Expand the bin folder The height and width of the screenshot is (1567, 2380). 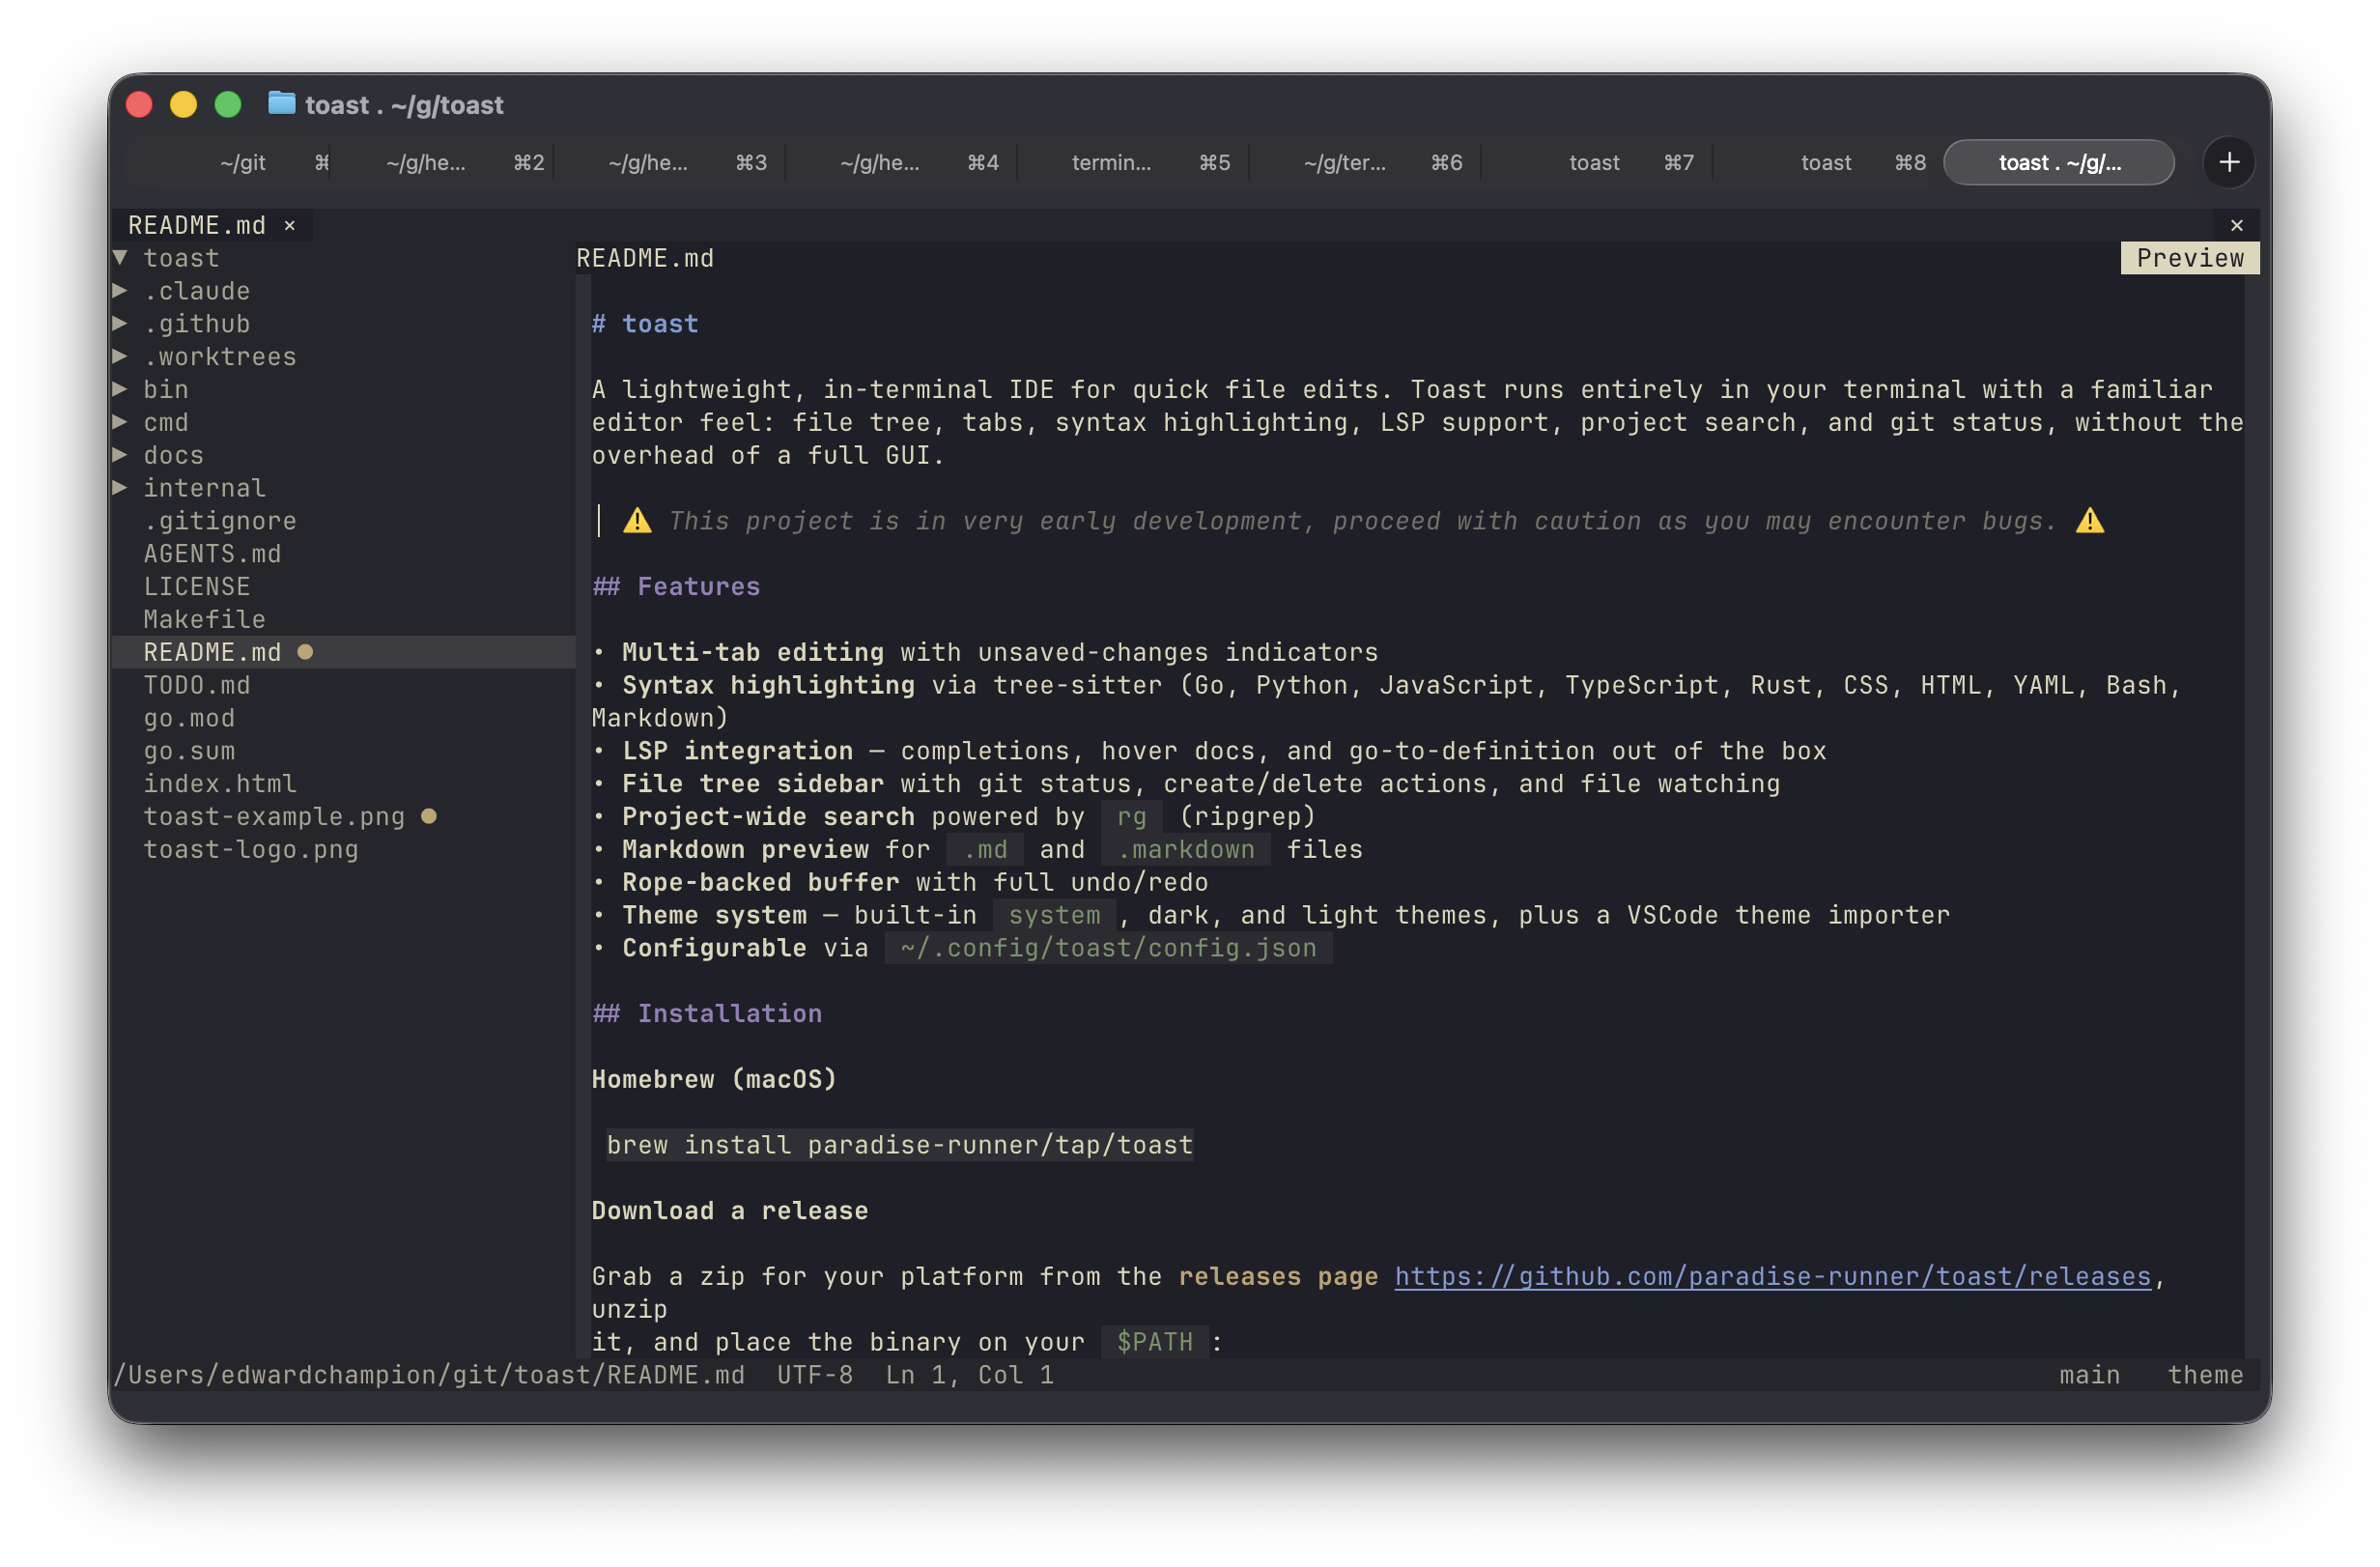click(x=120, y=390)
